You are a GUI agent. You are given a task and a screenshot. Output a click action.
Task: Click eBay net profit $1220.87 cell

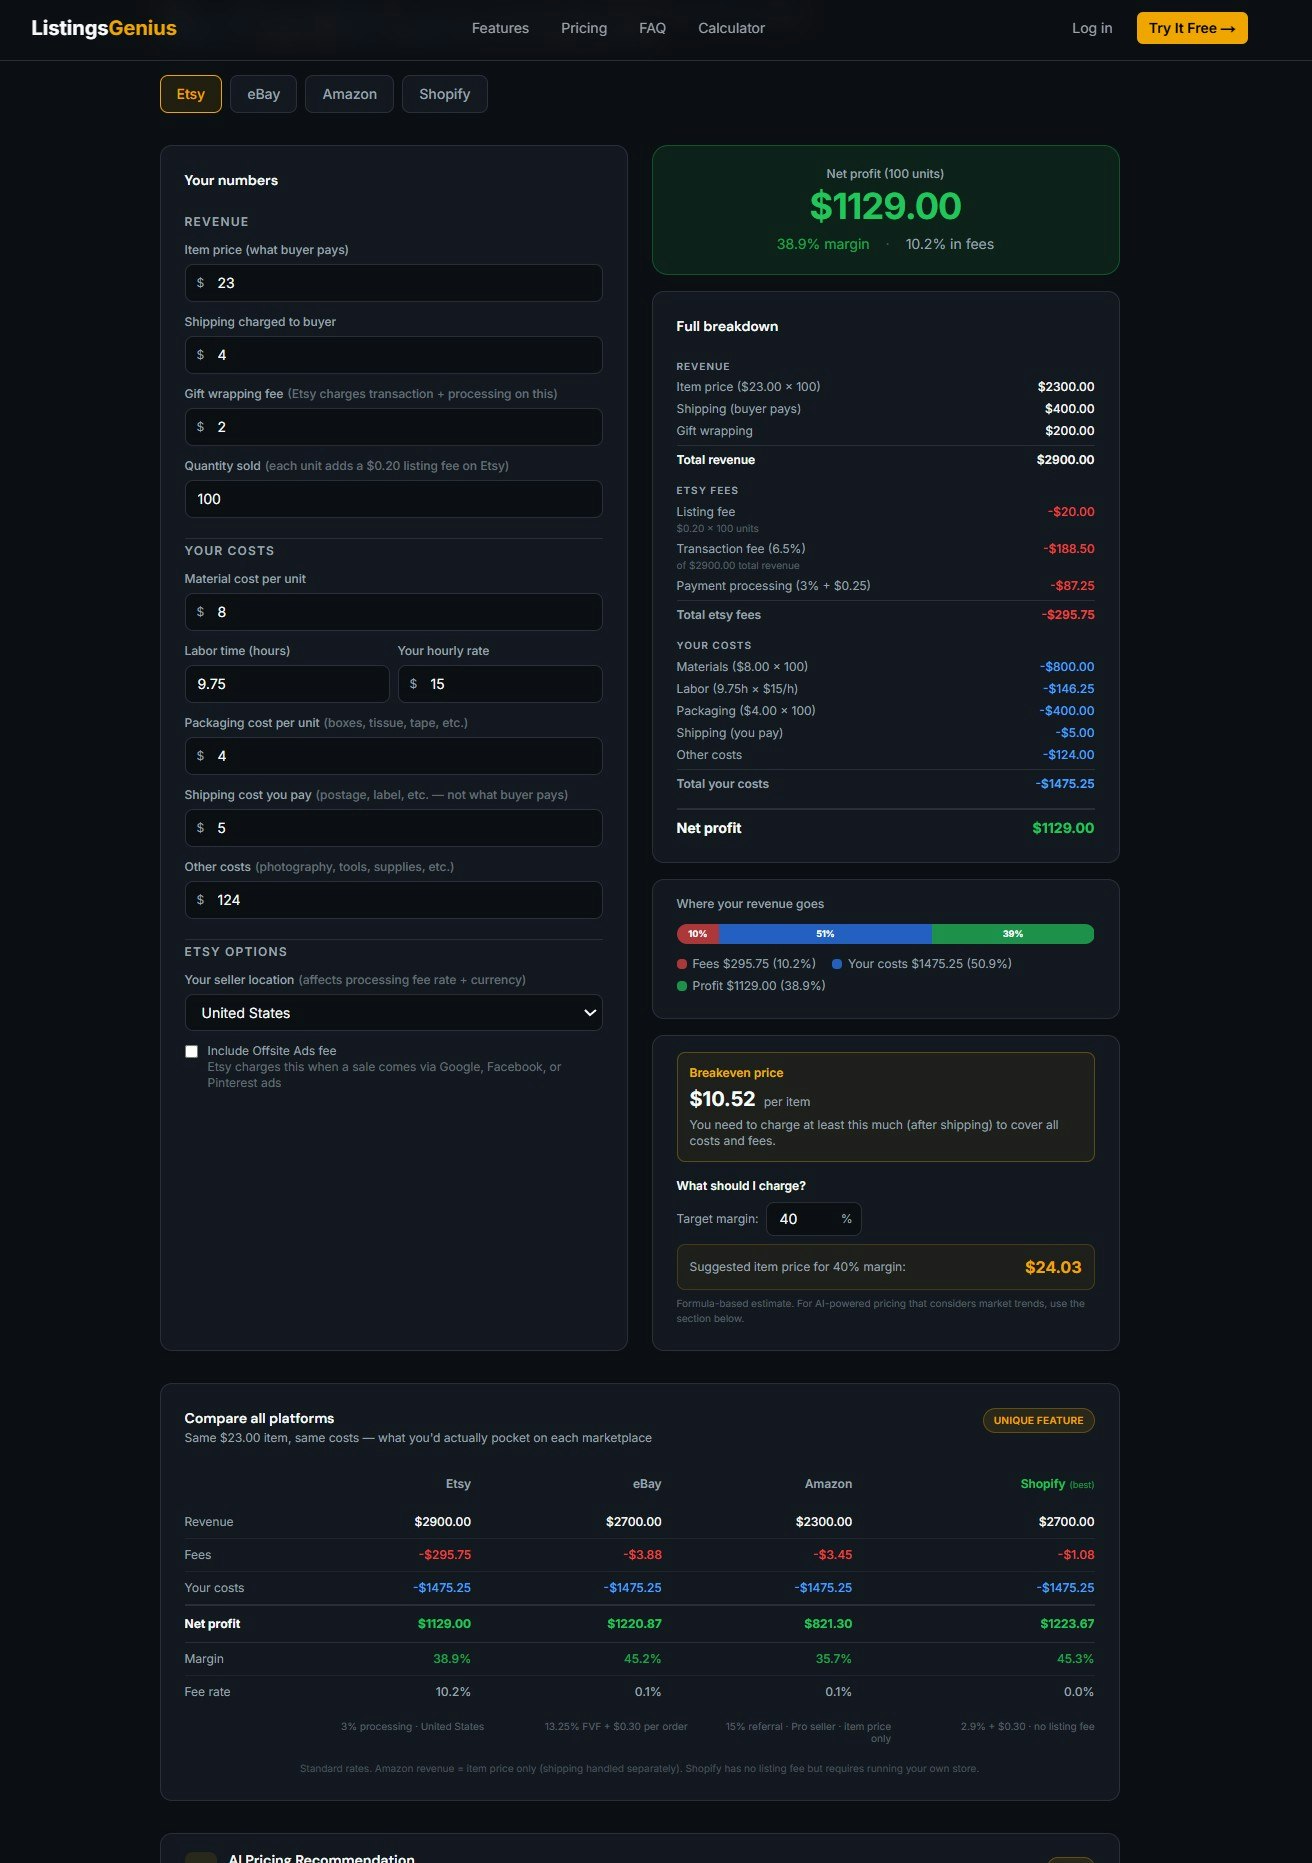click(634, 1624)
